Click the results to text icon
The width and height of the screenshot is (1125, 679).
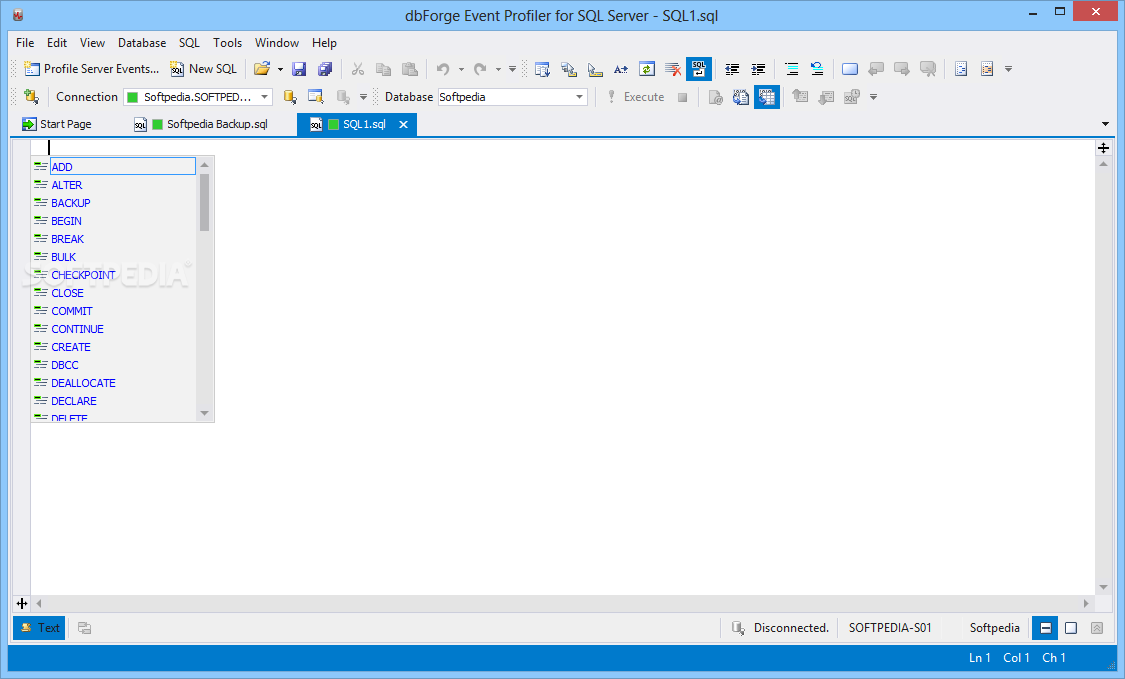pyautogui.click(x=740, y=97)
